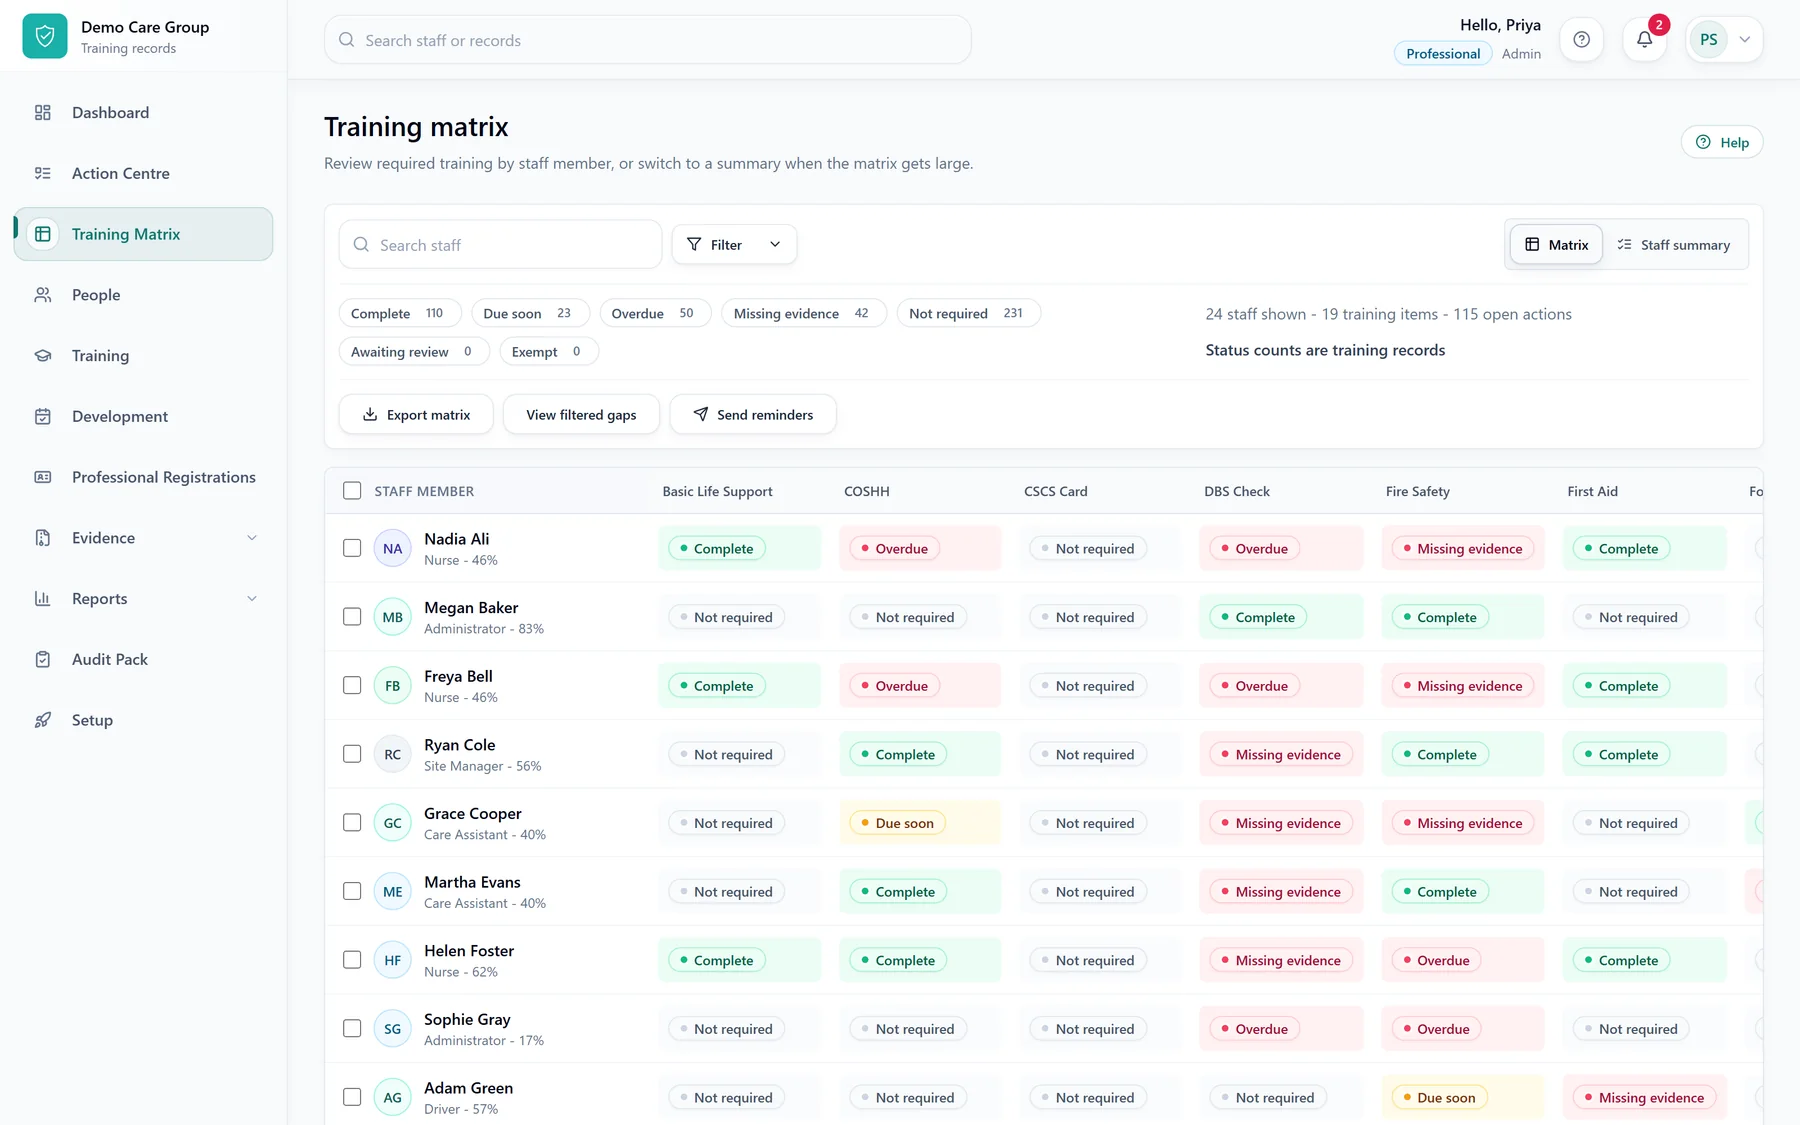Click the Audit Pack clipboard icon
Image resolution: width=1800 pixels, height=1125 pixels.
tap(43, 659)
